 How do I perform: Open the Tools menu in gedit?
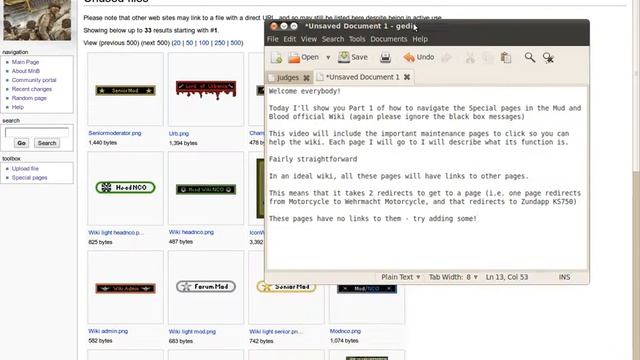(357, 39)
